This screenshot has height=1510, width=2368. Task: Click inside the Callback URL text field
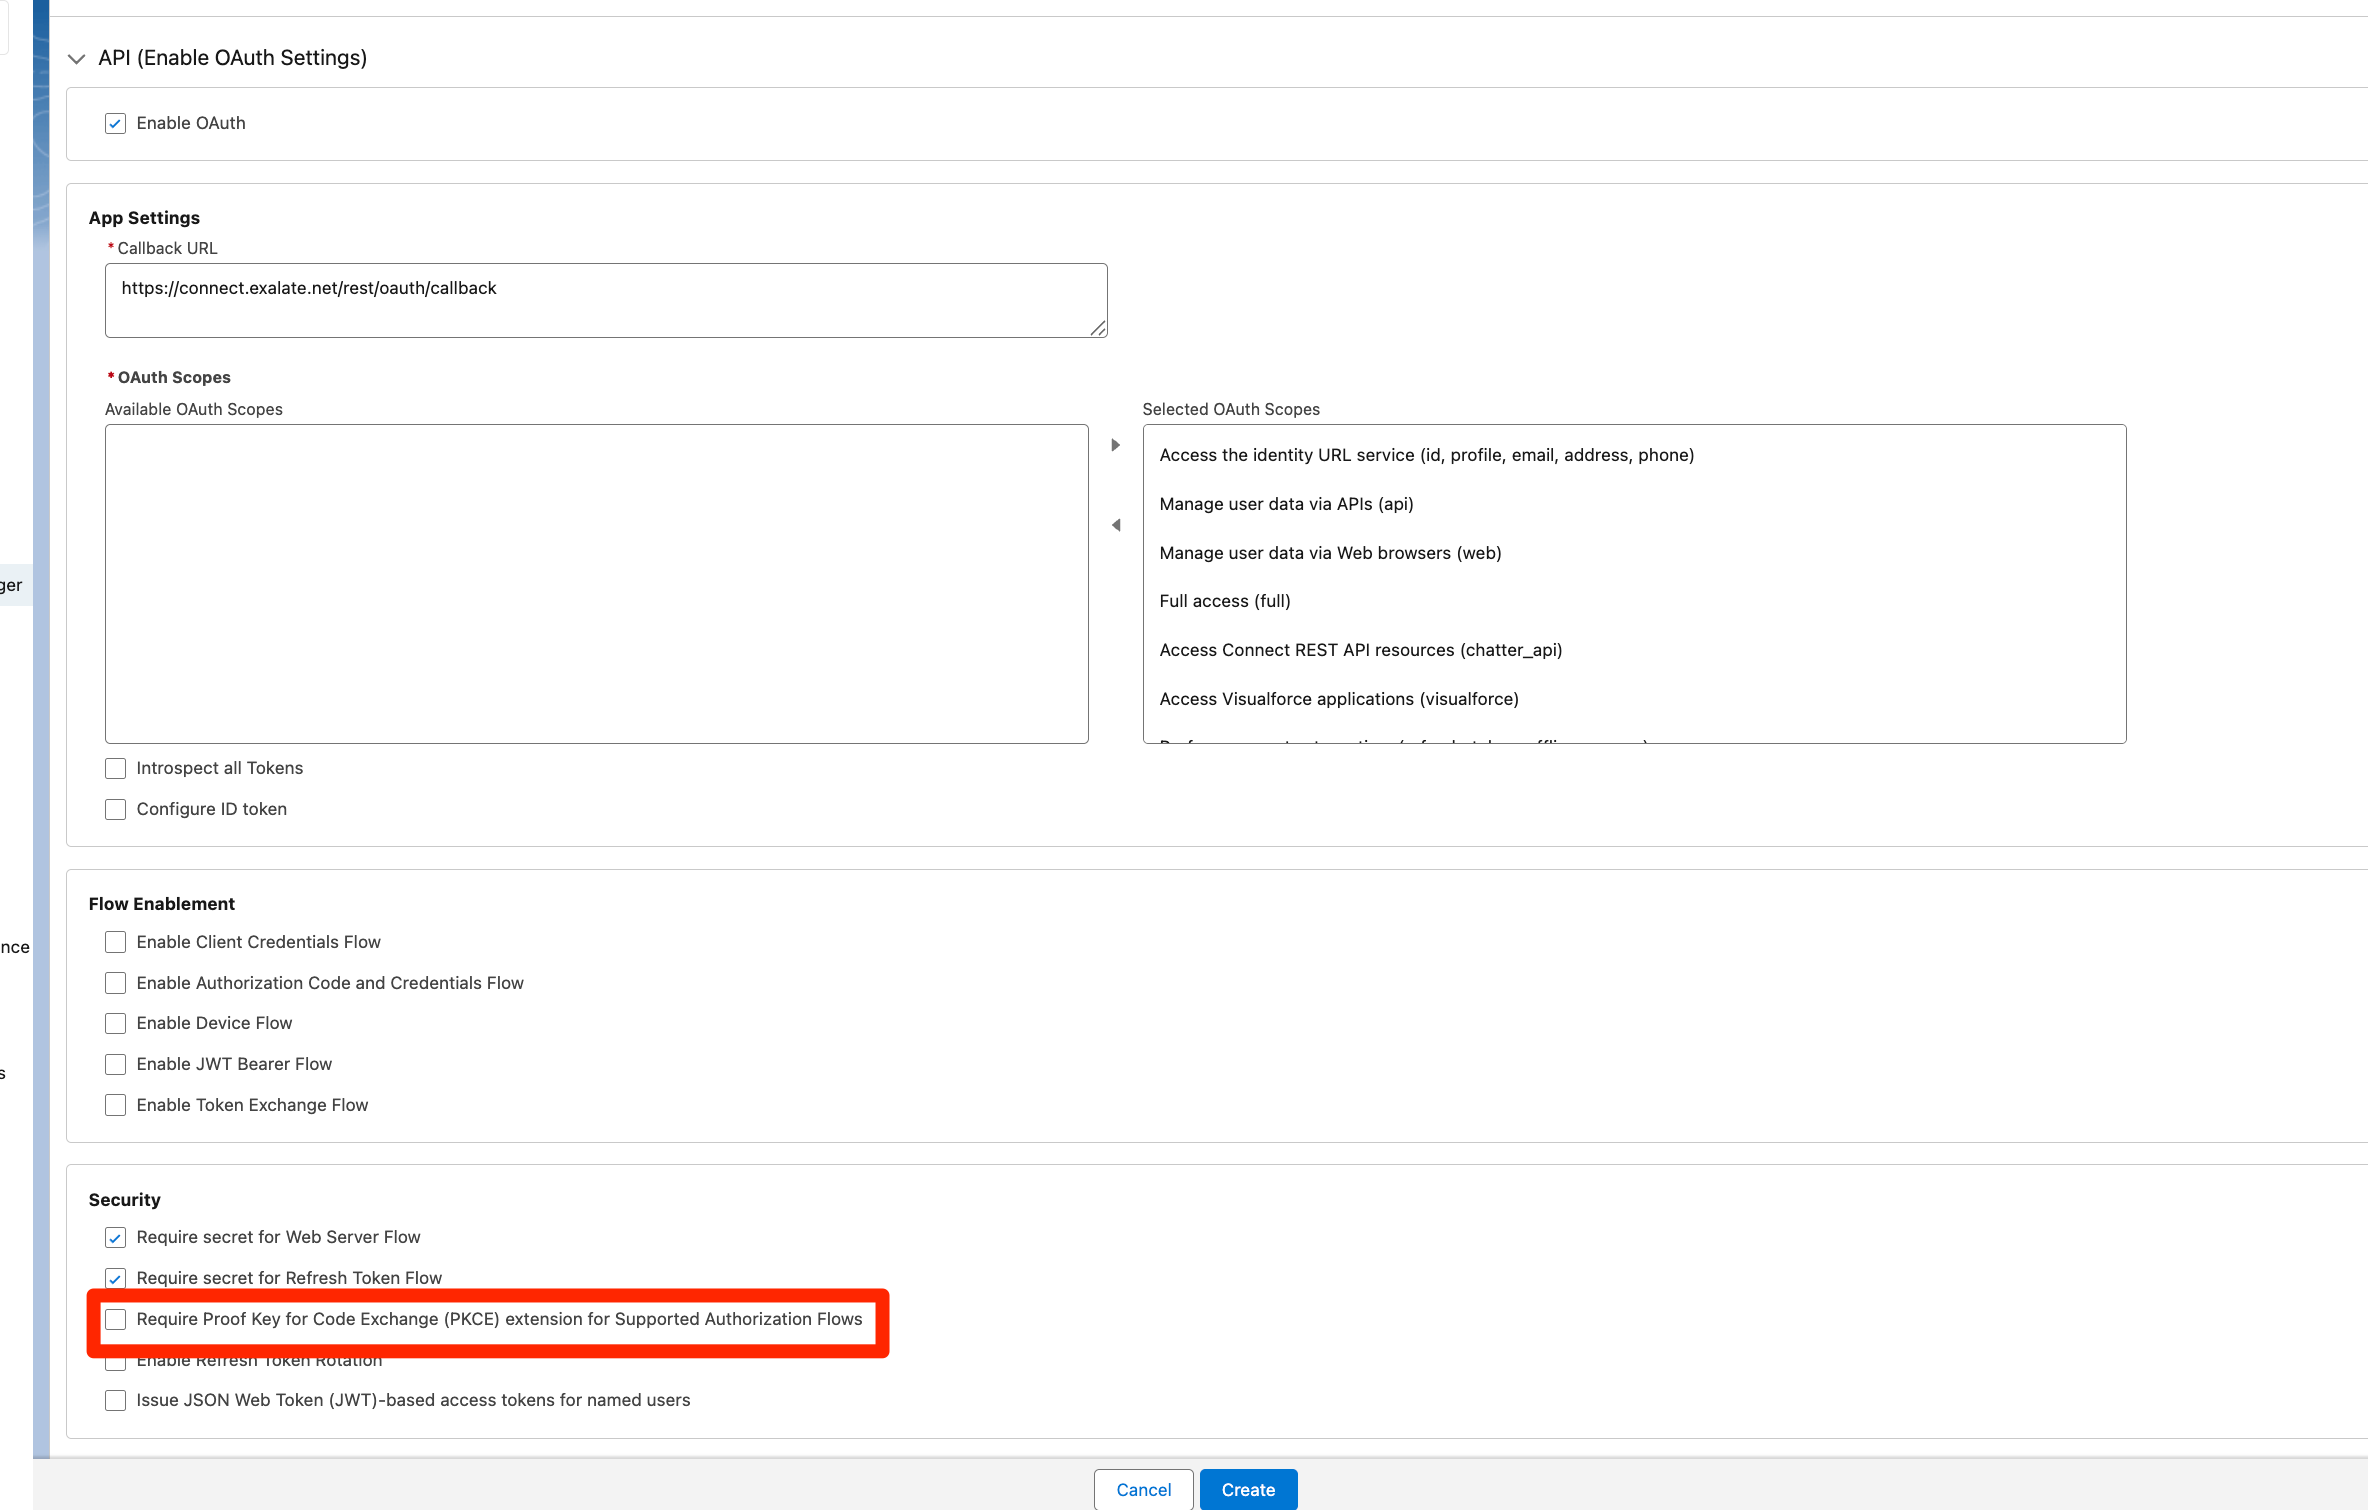(x=605, y=300)
